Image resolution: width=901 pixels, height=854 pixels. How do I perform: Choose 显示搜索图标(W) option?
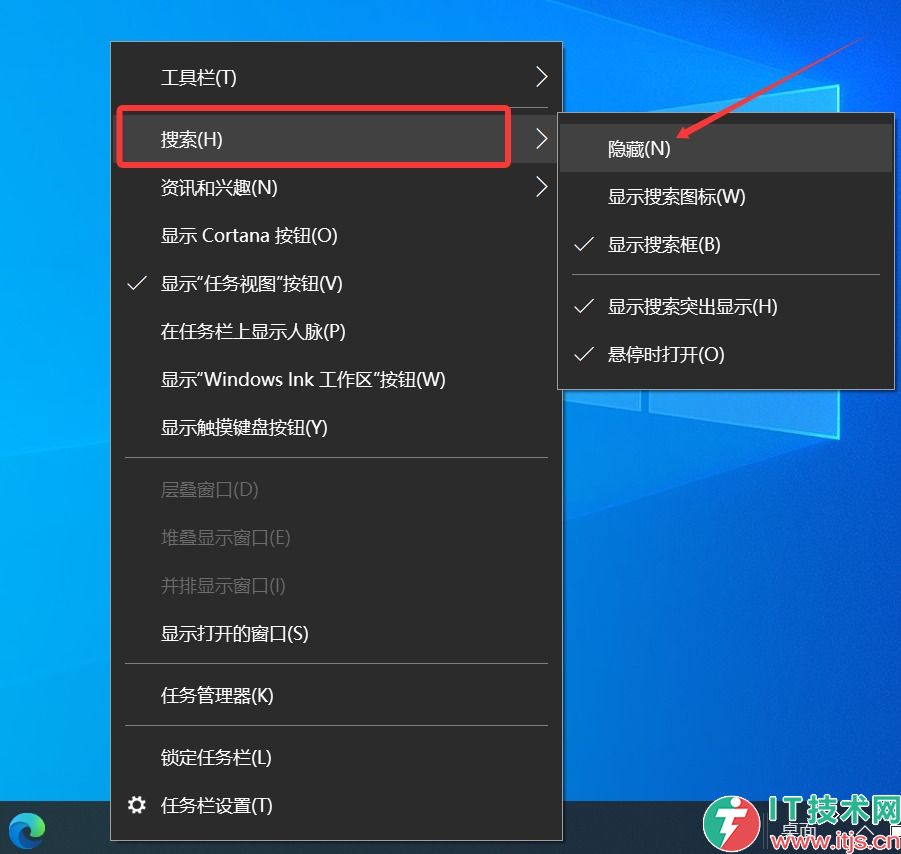tap(676, 197)
